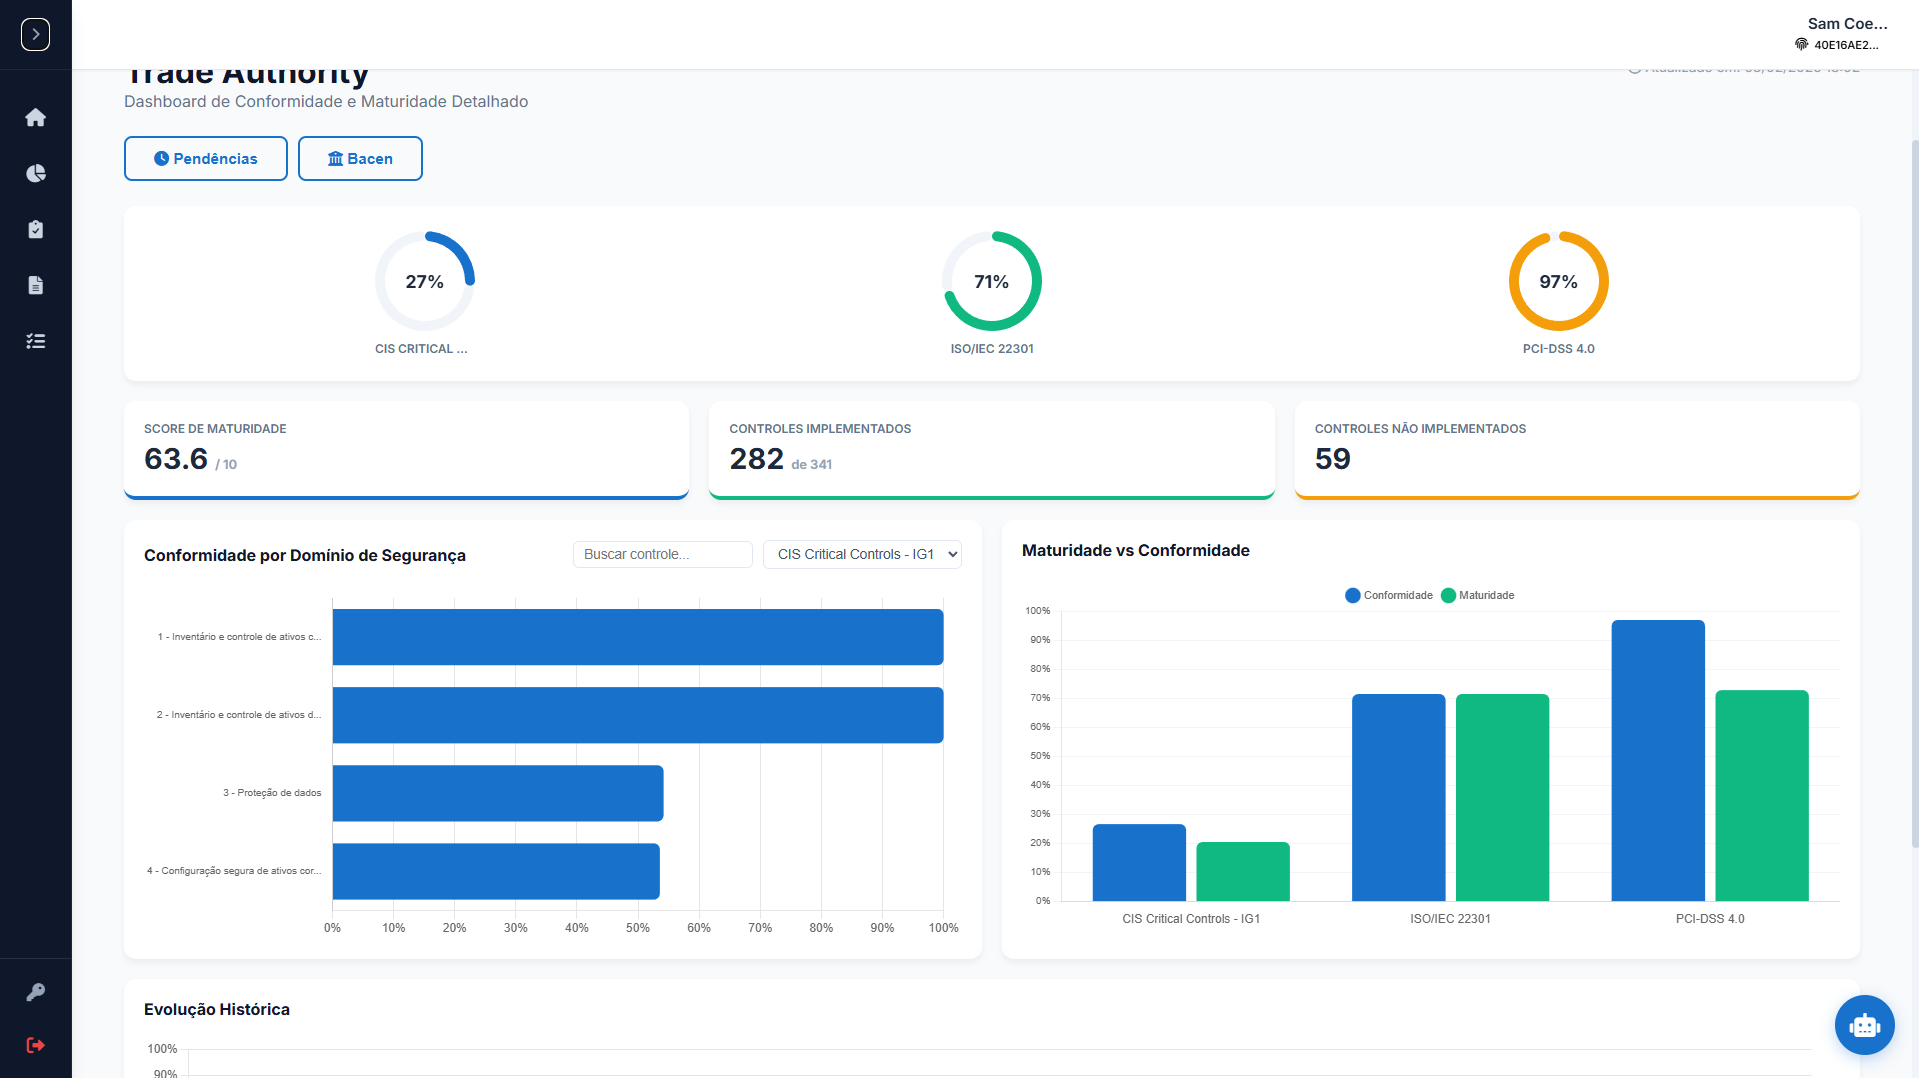
Task: Click the red logout icon
Action: click(x=35, y=1045)
